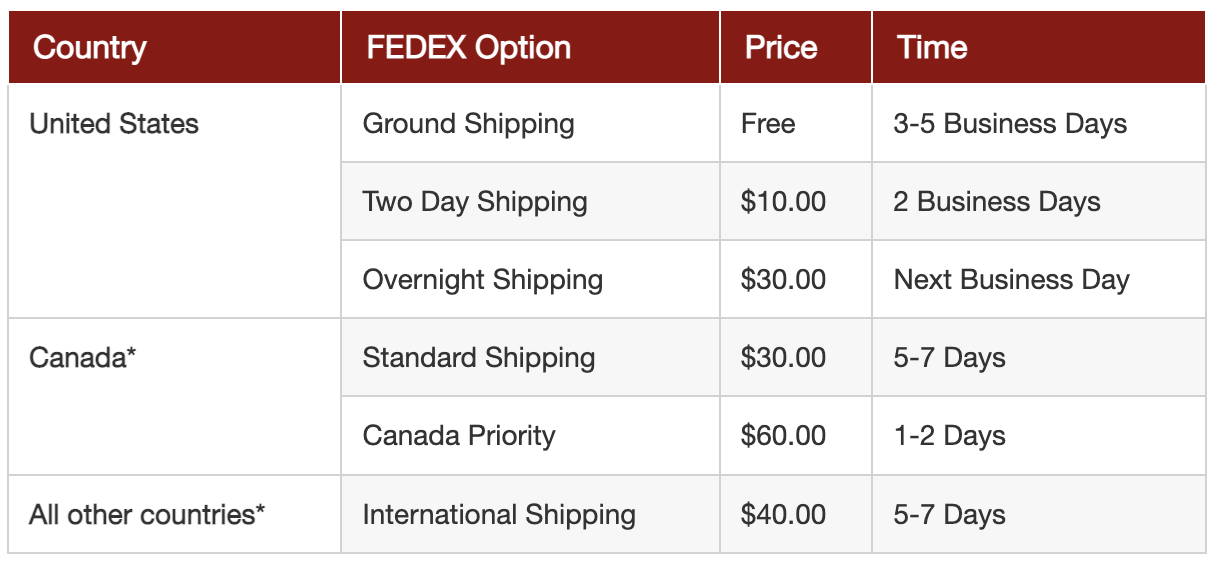Click the $60.00 price cell

coord(796,435)
